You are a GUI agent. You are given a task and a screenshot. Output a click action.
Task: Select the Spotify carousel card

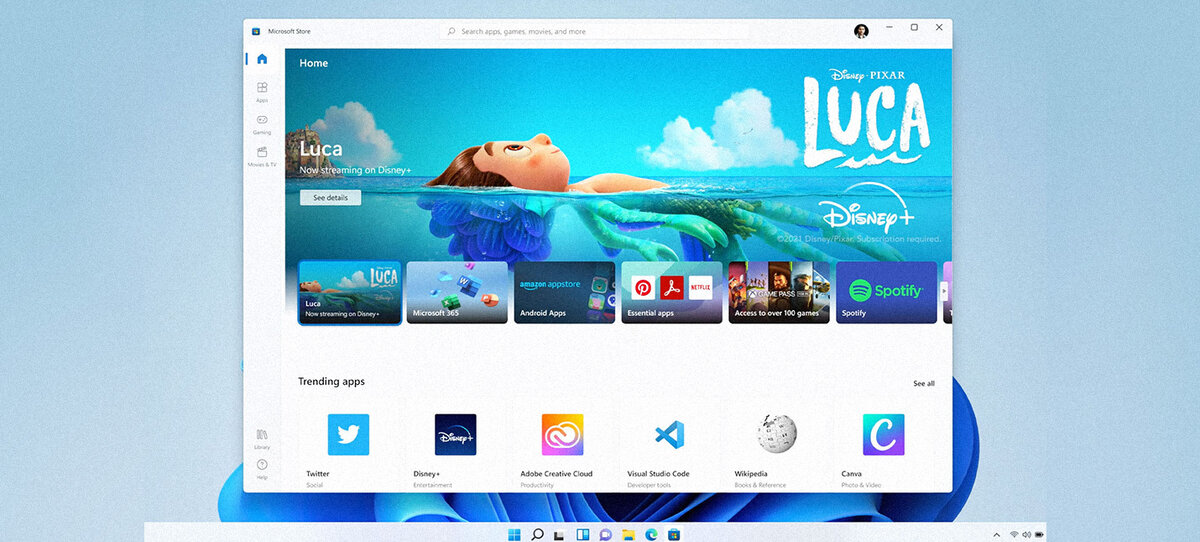[x=886, y=293]
